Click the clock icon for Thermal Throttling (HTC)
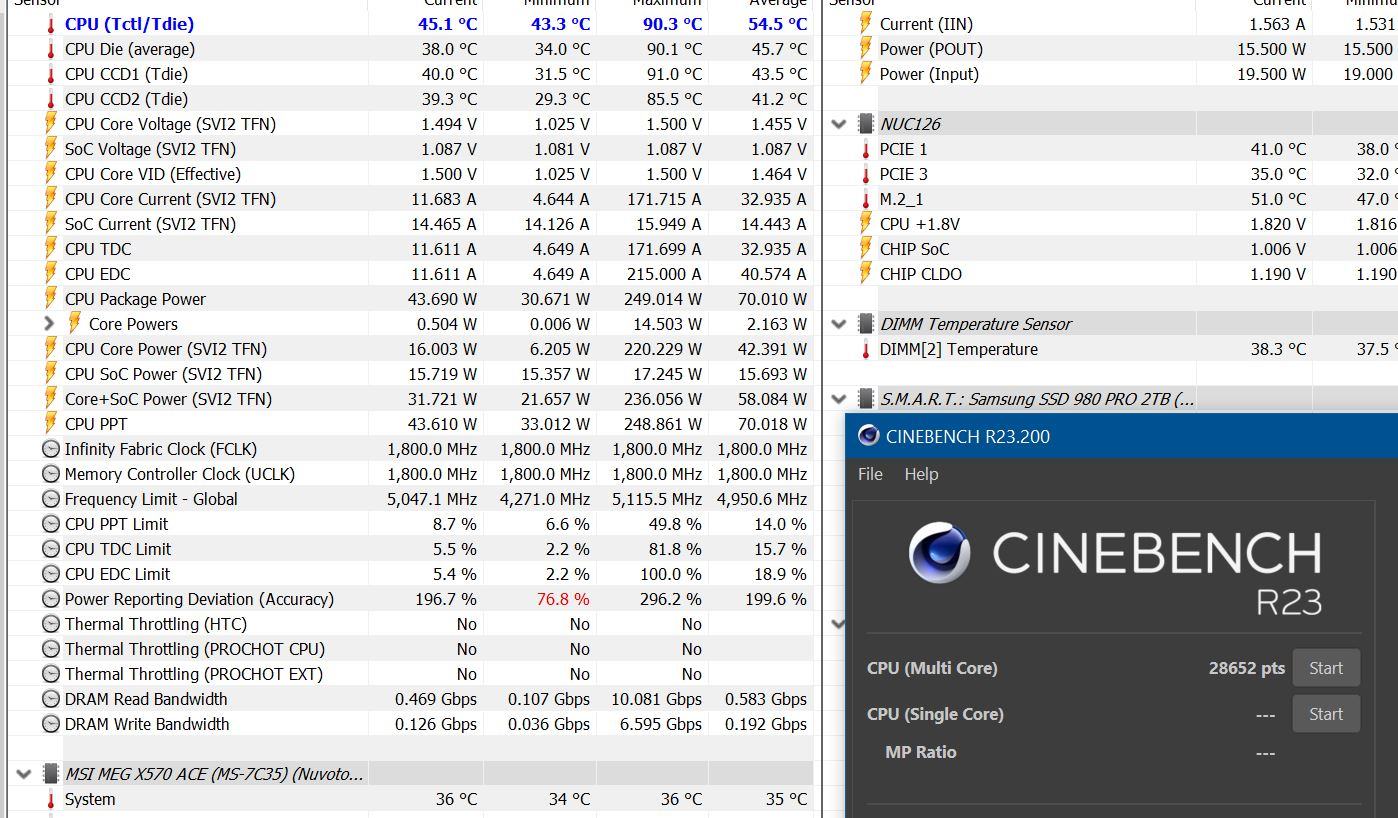Screen dimensions: 1398x818 [51, 624]
